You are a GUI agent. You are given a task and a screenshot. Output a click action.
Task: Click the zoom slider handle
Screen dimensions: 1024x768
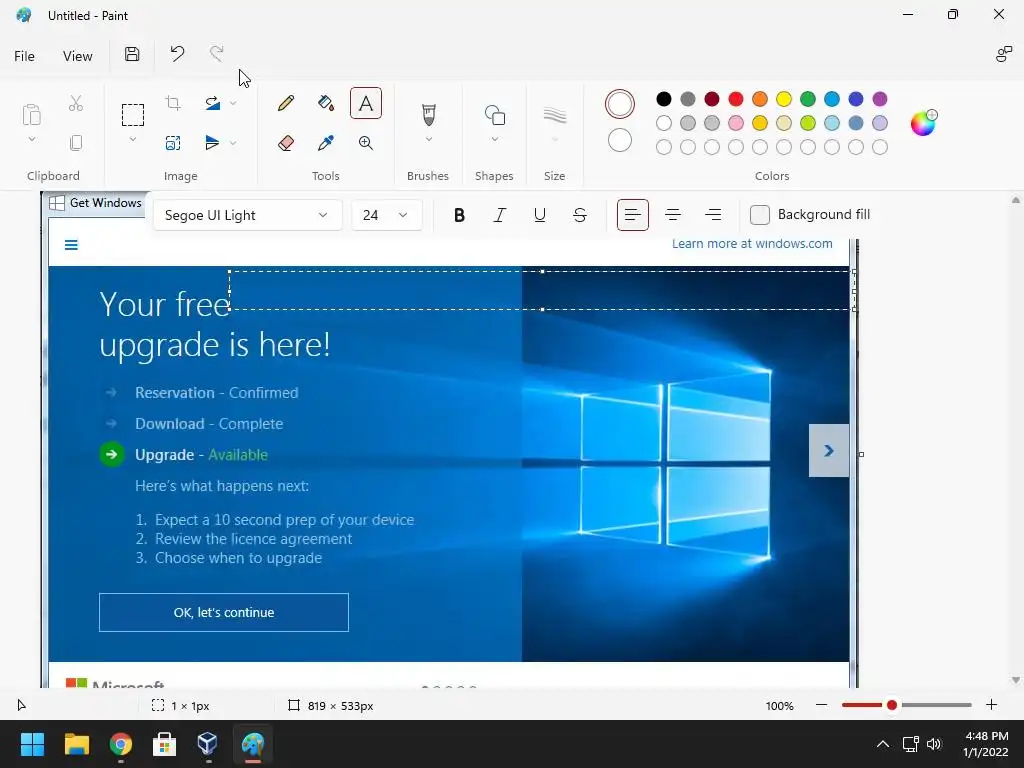click(x=891, y=705)
